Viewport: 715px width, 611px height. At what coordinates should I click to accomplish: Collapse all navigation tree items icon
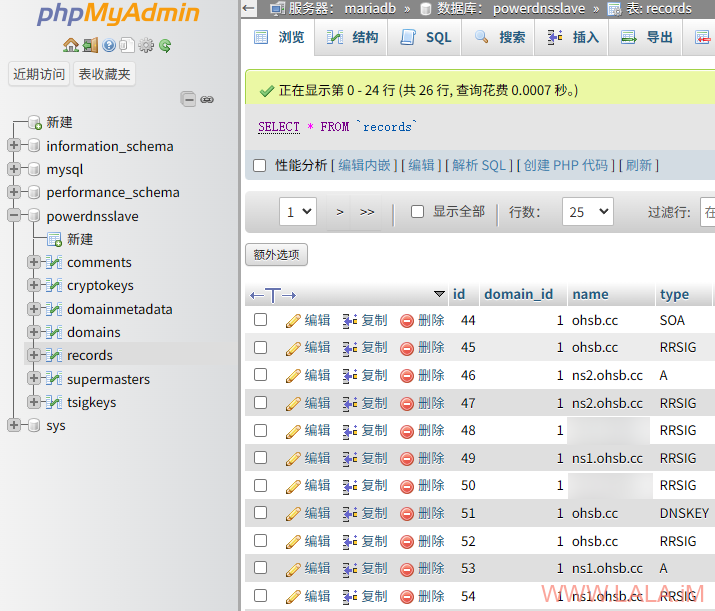[188, 99]
